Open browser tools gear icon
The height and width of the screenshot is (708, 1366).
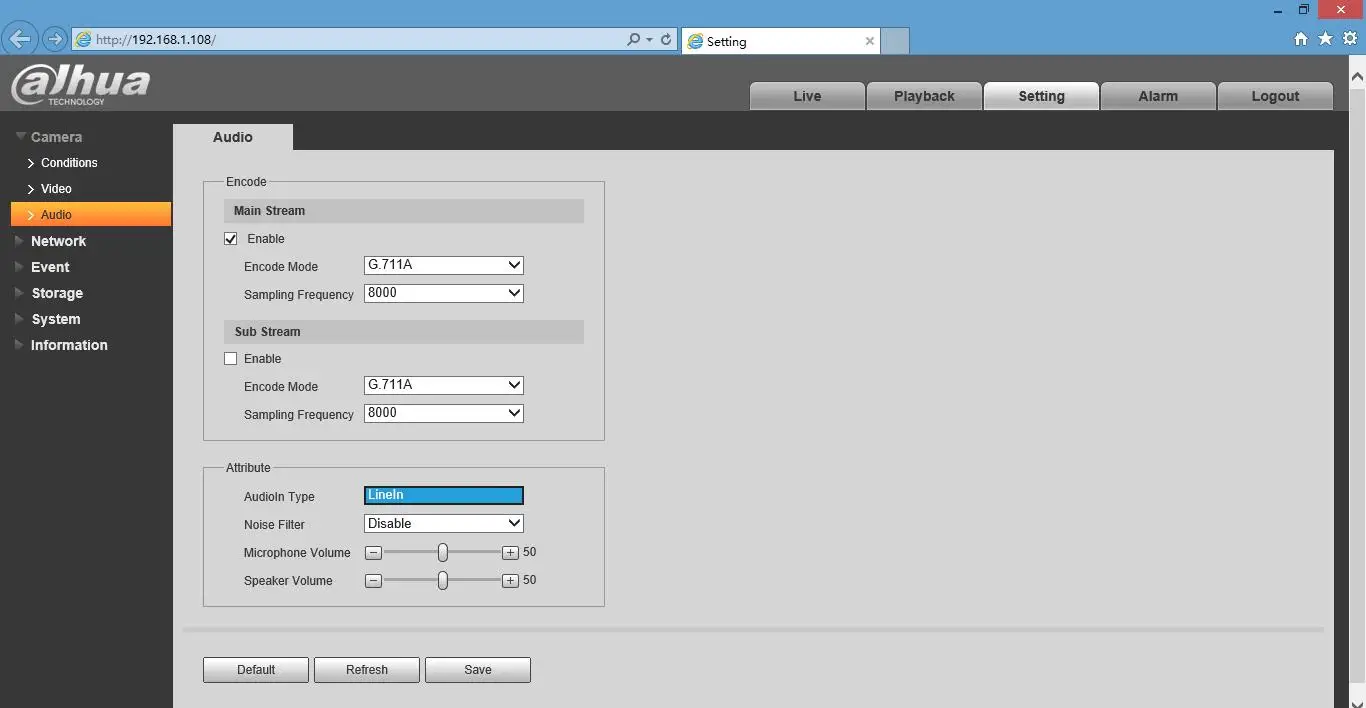point(1350,39)
